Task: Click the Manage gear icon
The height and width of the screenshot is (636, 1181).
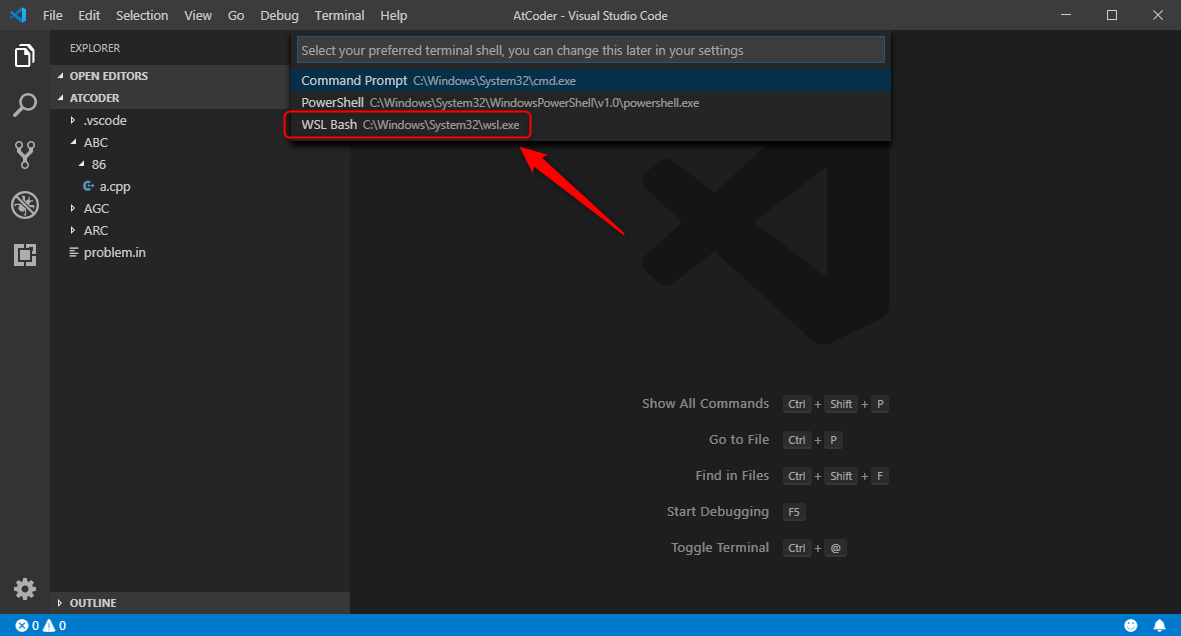Action: (25, 589)
